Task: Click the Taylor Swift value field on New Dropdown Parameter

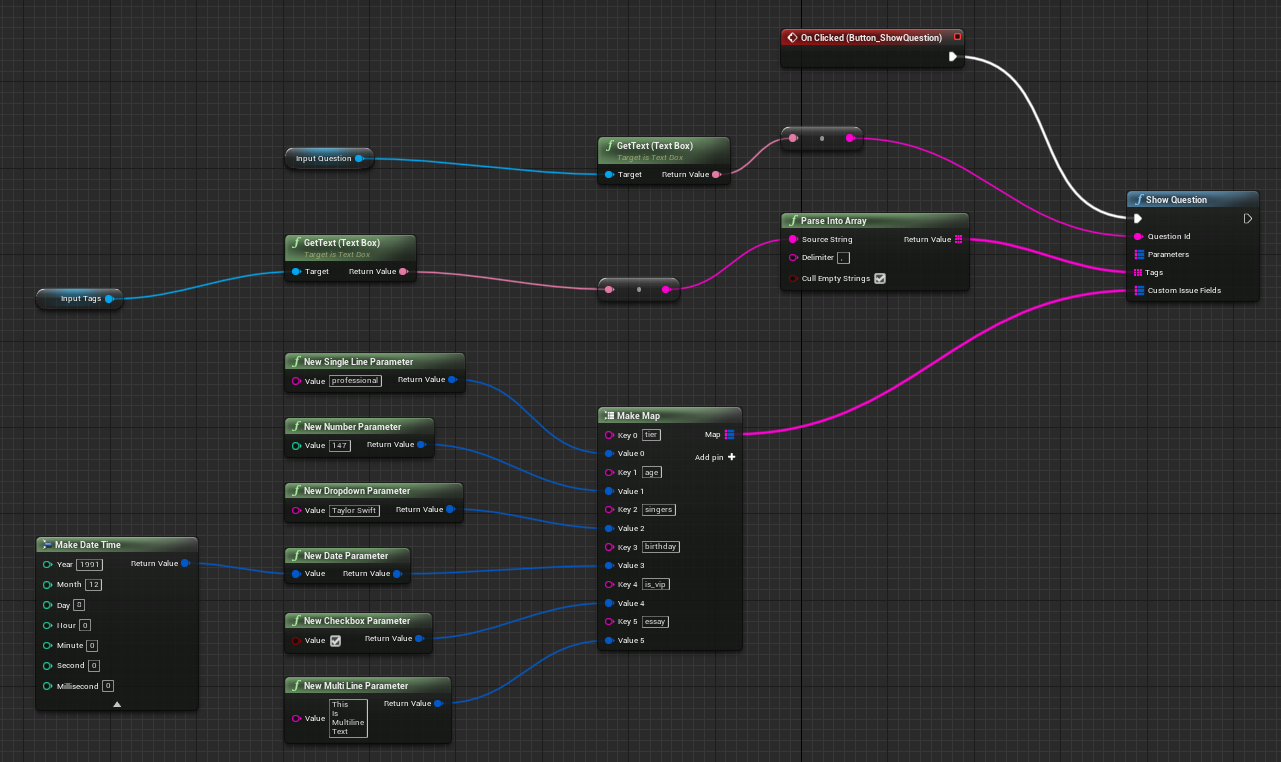Action: (354, 510)
